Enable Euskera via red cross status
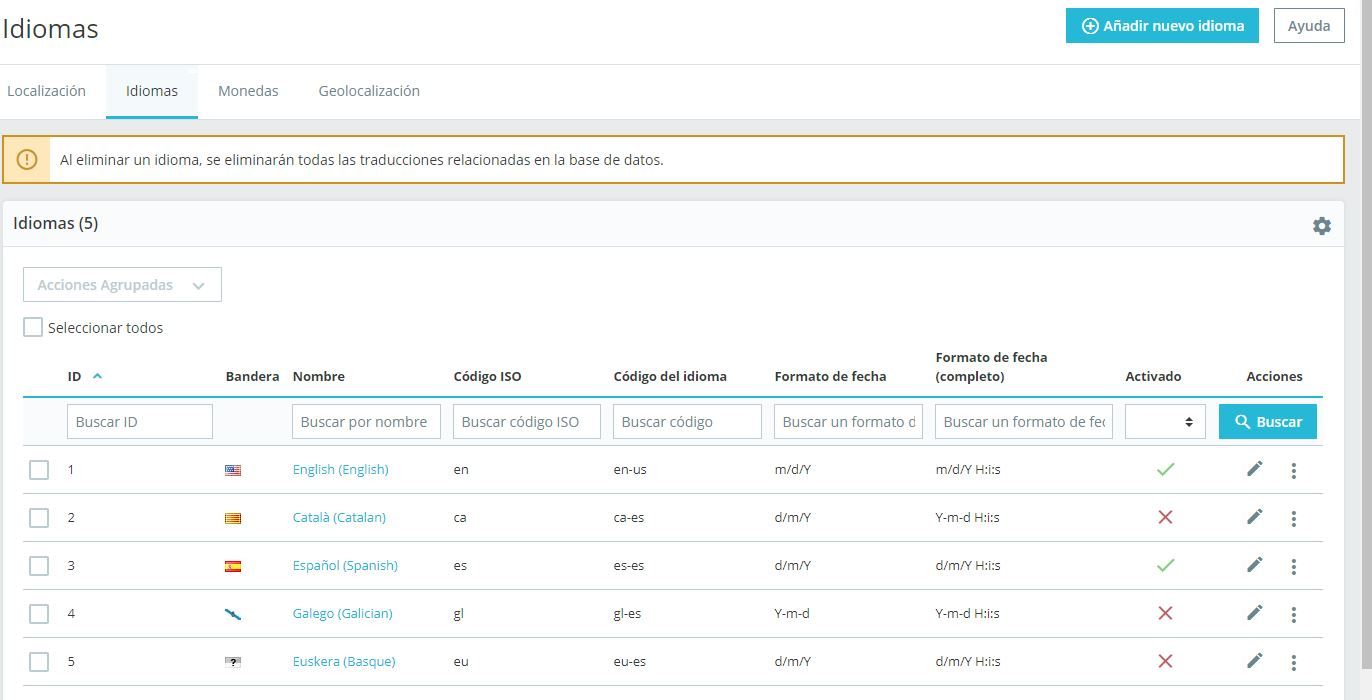The width and height of the screenshot is (1372, 700). point(1165,661)
